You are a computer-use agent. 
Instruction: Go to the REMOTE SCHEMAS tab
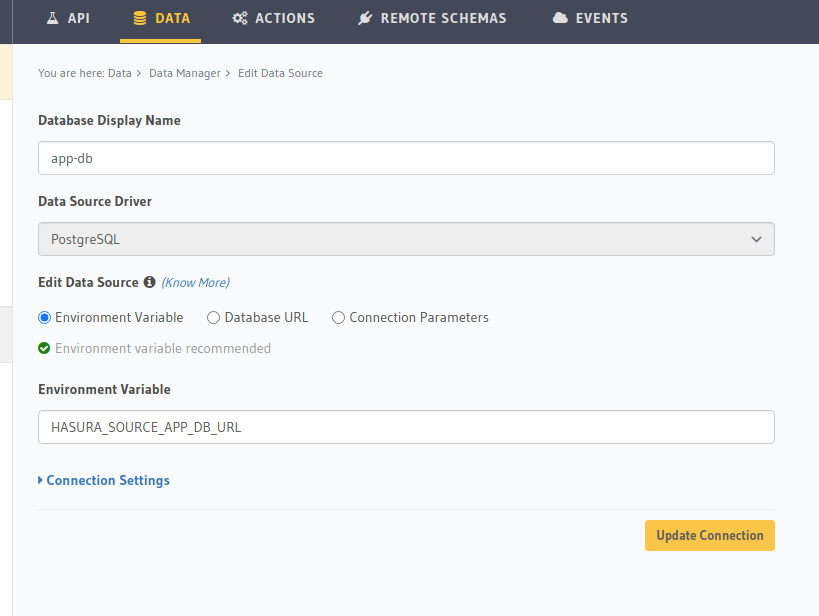(x=432, y=19)
